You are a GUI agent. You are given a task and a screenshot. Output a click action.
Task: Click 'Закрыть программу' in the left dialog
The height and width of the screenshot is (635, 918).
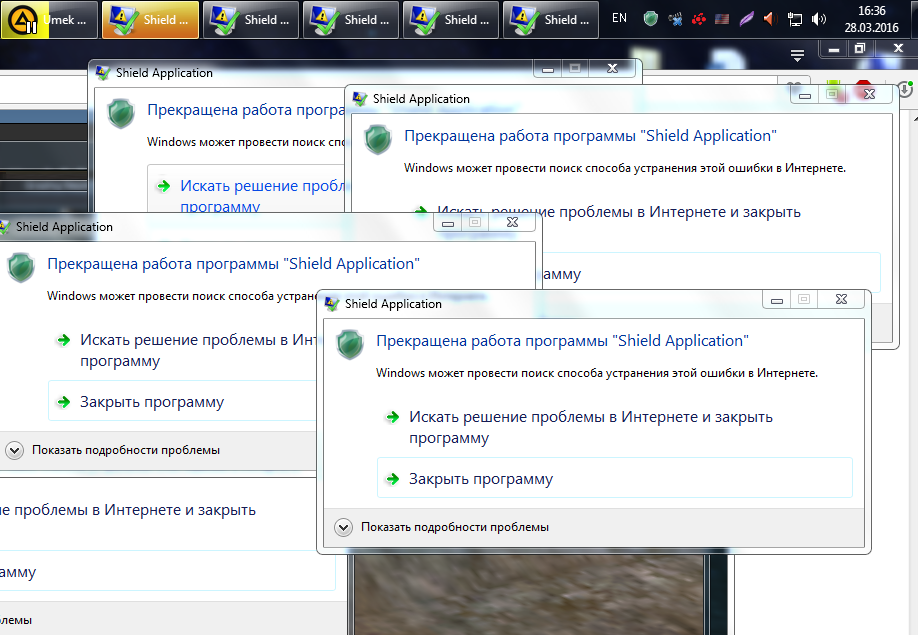pos(152,402)
